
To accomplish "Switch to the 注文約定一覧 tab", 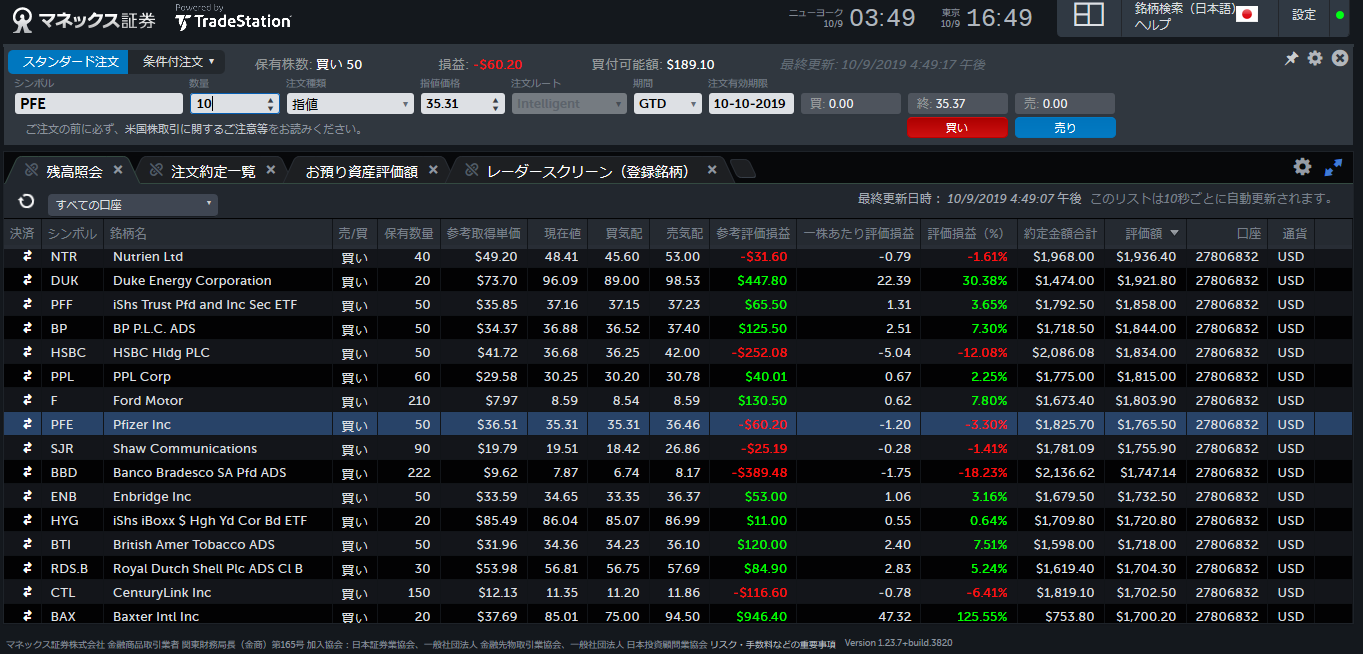I will pyautogui.click(x=213, y=171).
